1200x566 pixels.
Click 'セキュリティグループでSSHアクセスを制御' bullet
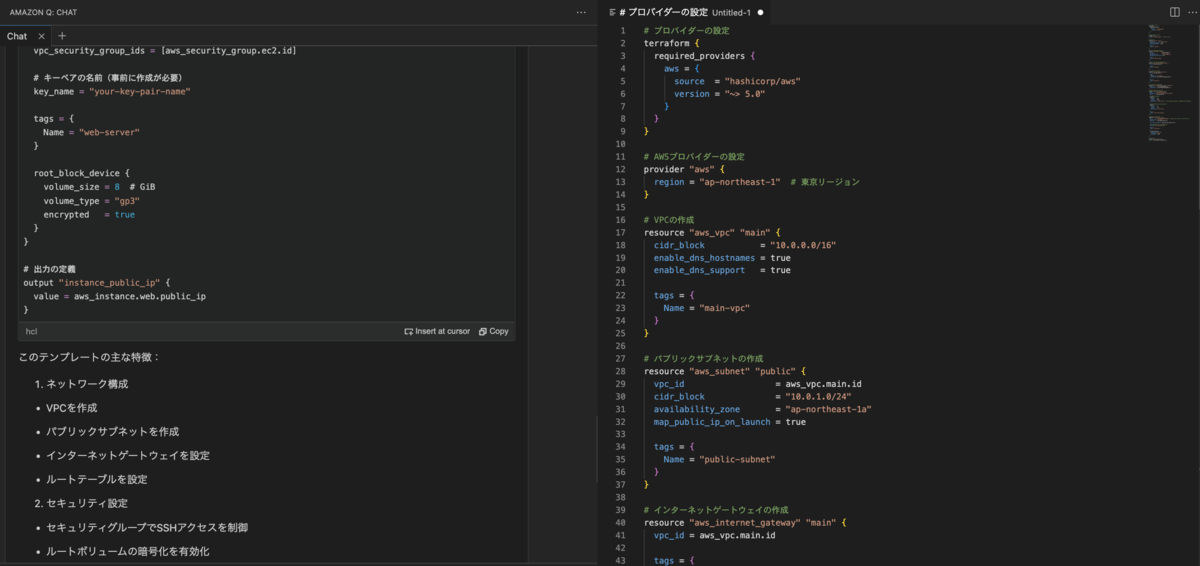pos(147,527)
